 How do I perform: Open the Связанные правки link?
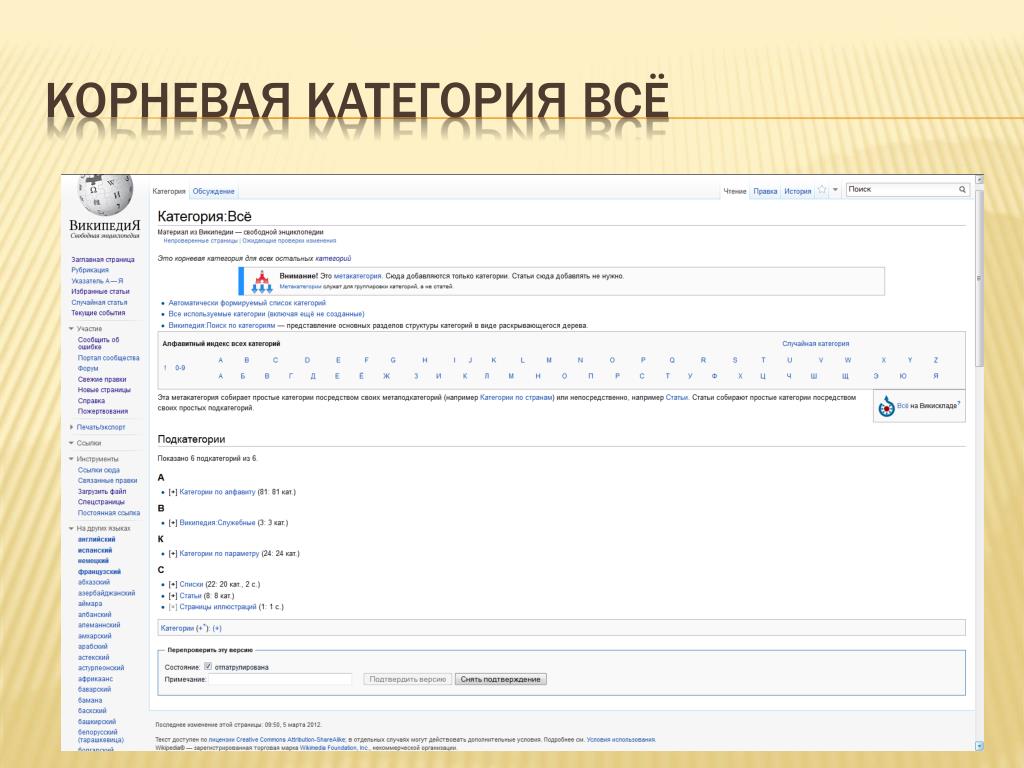108,481
